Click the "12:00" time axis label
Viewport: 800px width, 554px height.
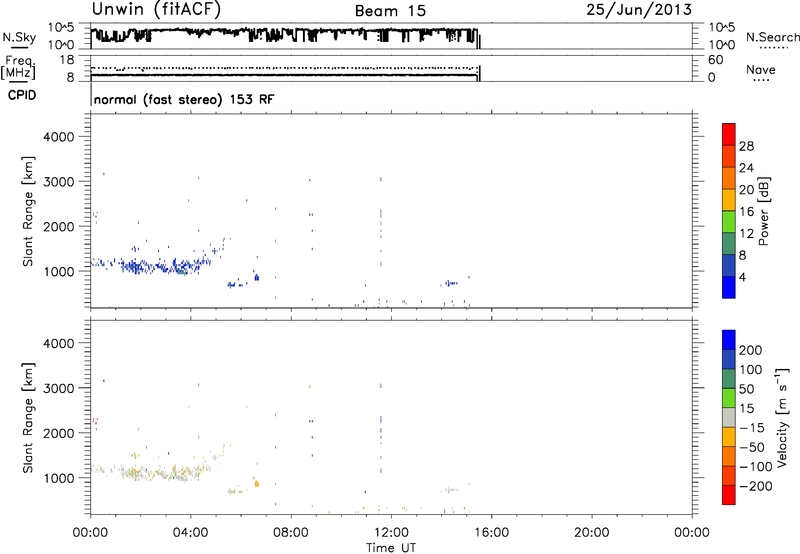click(x=391, y=533)
